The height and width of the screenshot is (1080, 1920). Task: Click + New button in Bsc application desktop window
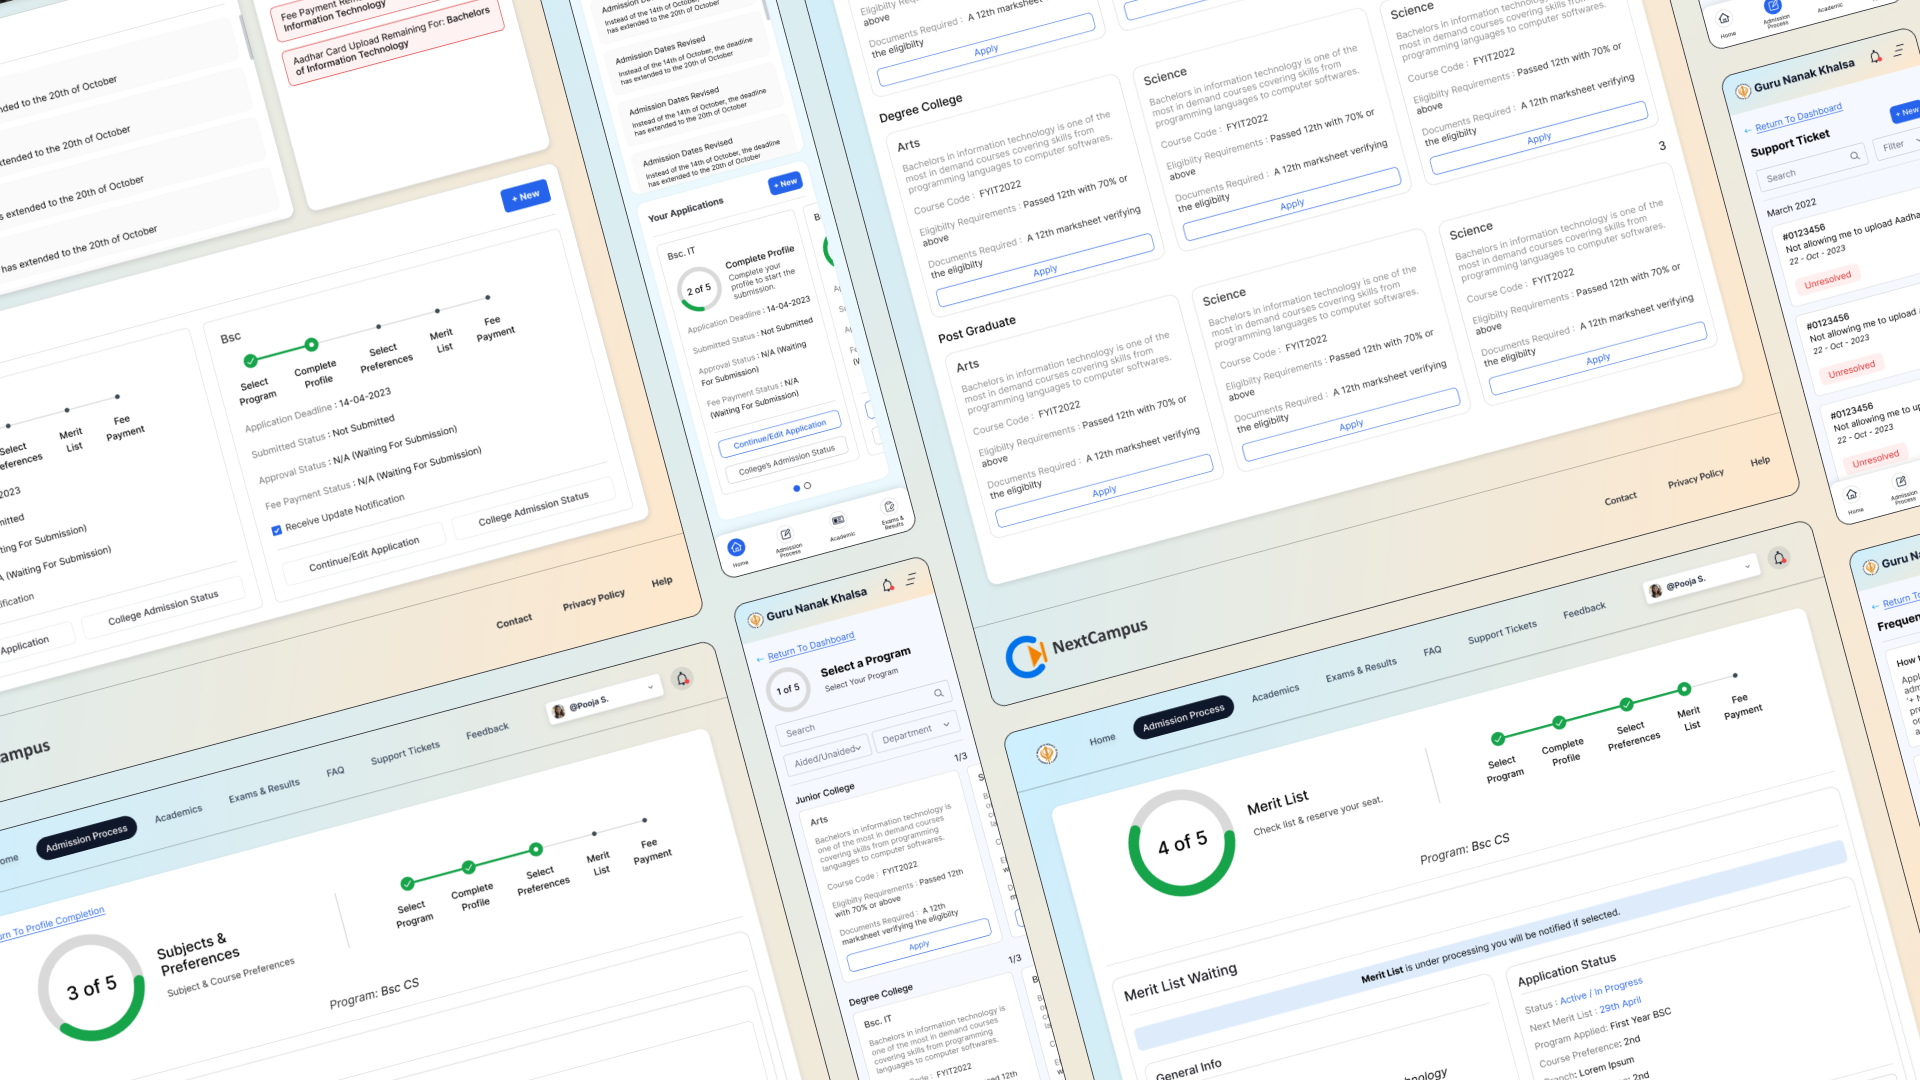coord(526,196)
